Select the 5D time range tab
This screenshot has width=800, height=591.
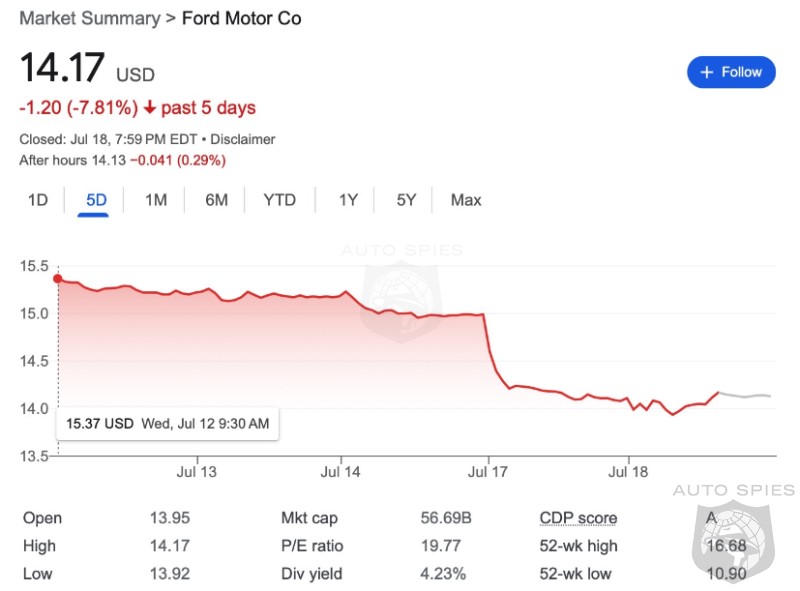pos(96,200)
